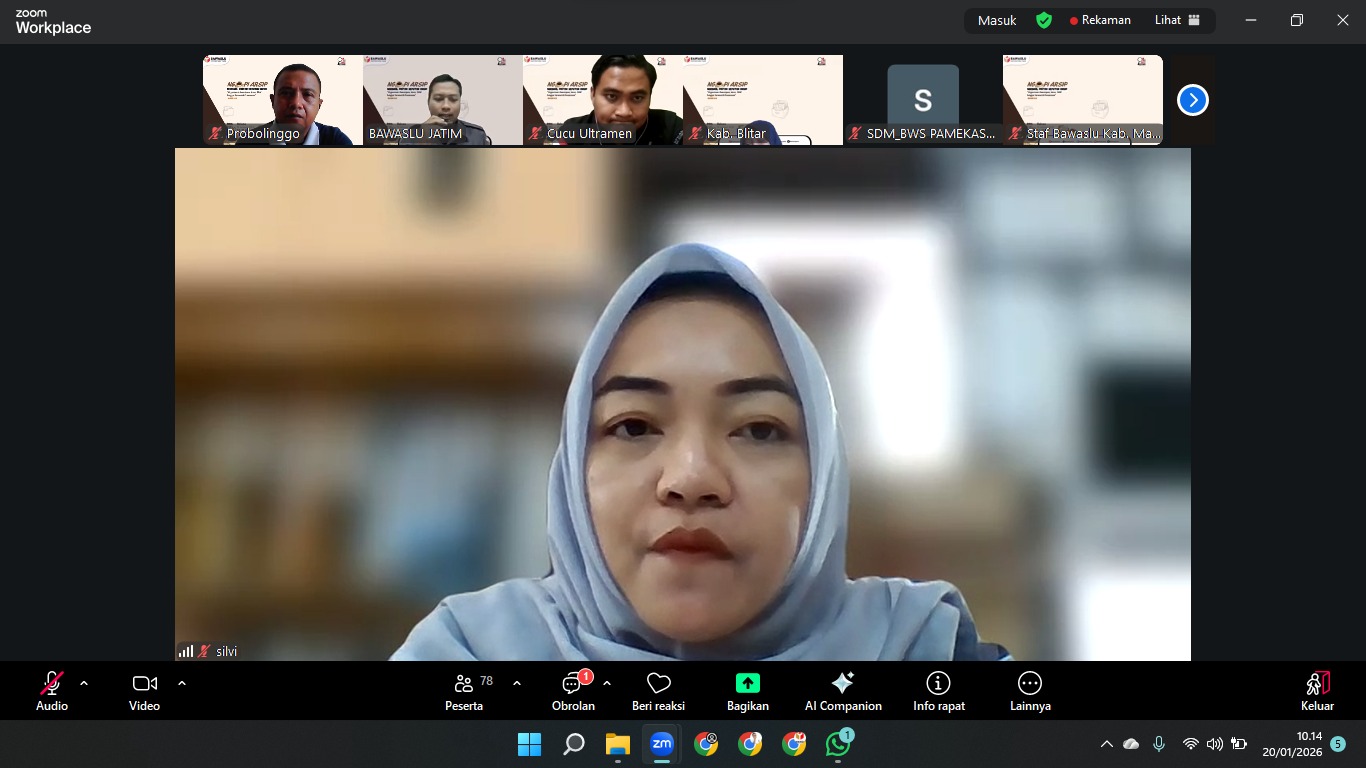Click the Masuk sign-in button

997,20
